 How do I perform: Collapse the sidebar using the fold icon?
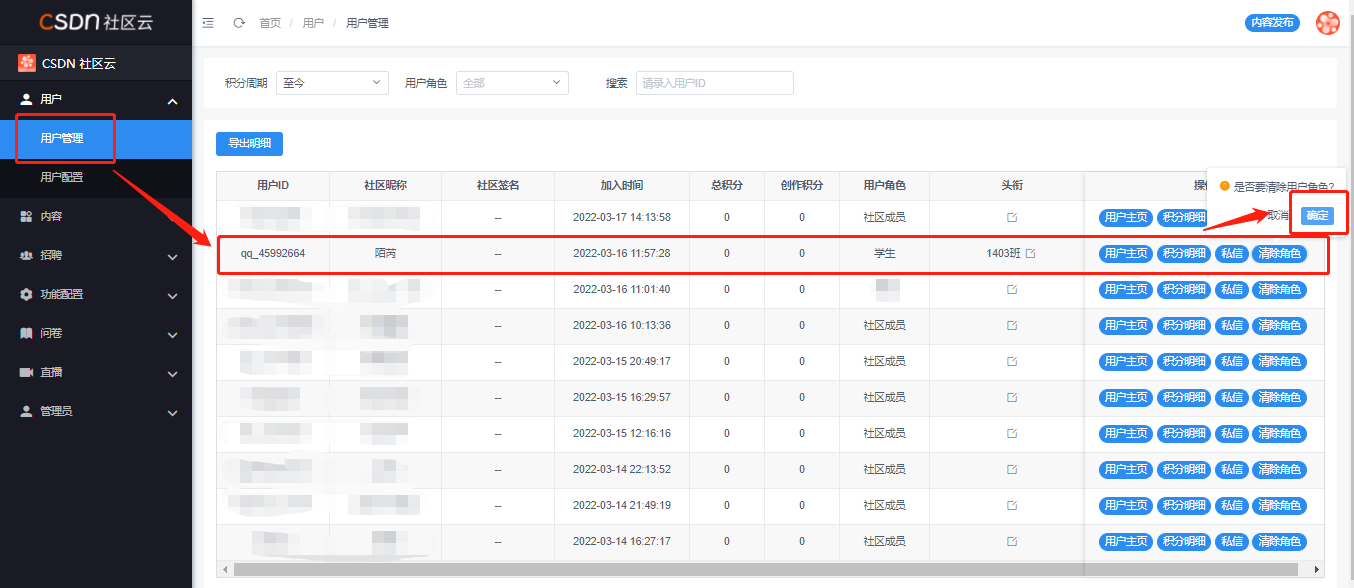point(208,22)
